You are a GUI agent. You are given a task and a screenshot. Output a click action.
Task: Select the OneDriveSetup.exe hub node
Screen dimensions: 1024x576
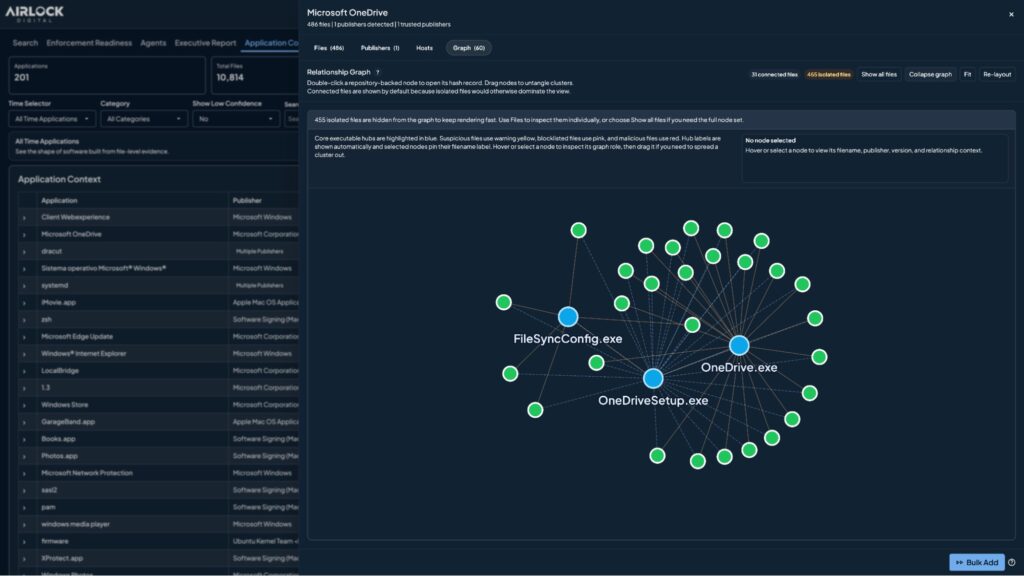pyautogui.click(x=652, y=378)
